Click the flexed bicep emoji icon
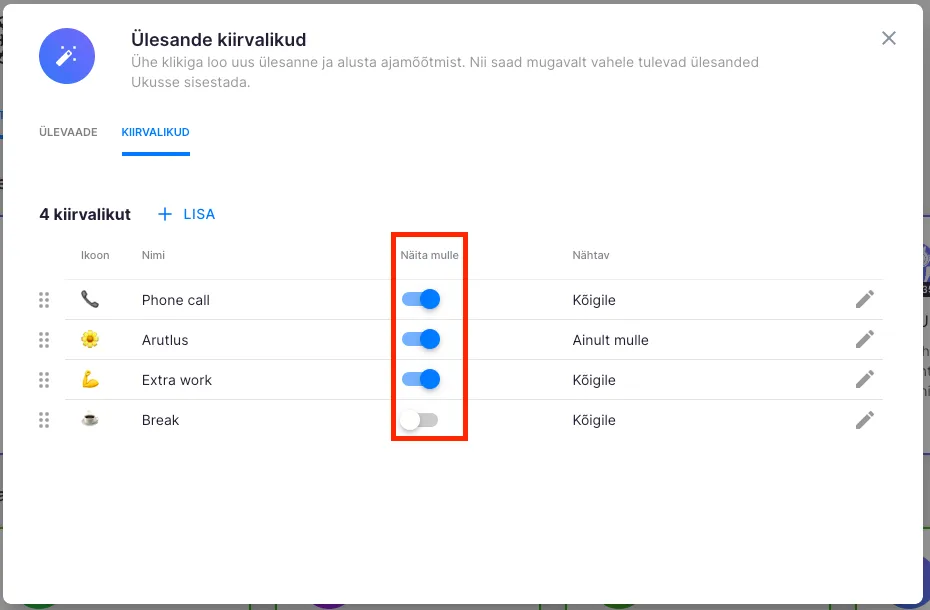Screen dimensions: 930x610 coord(90,380)
